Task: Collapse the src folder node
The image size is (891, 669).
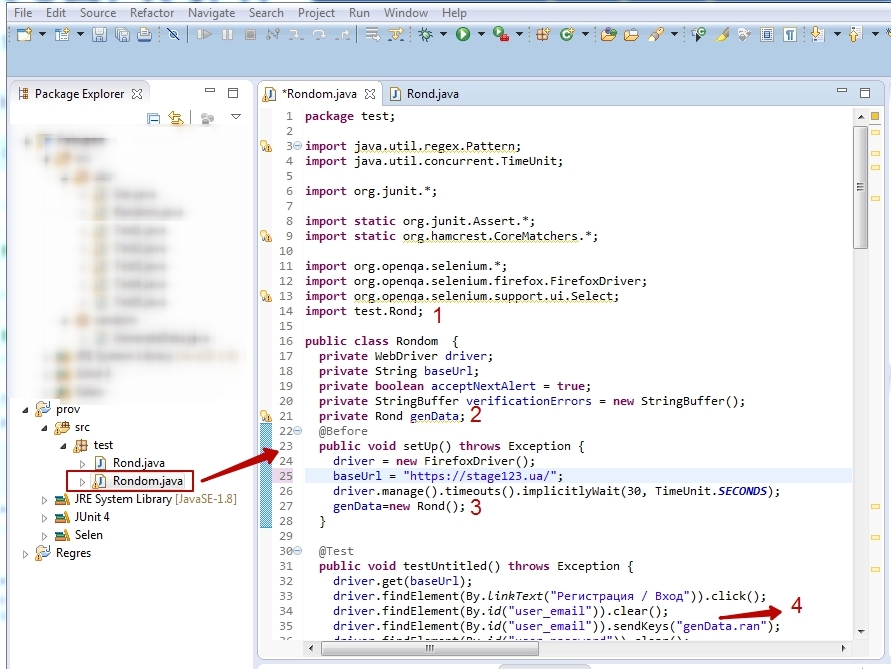Action: [x=44, y=427]
